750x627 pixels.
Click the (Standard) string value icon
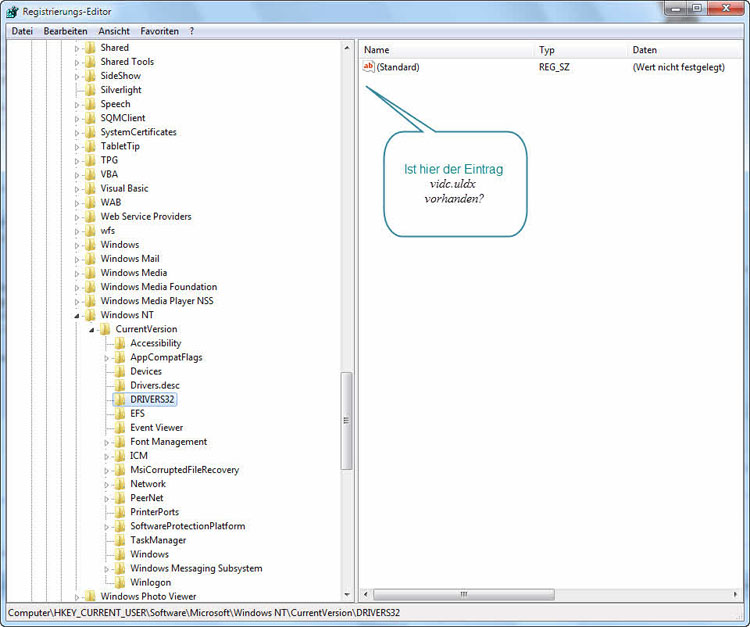(x=368, y=67)
